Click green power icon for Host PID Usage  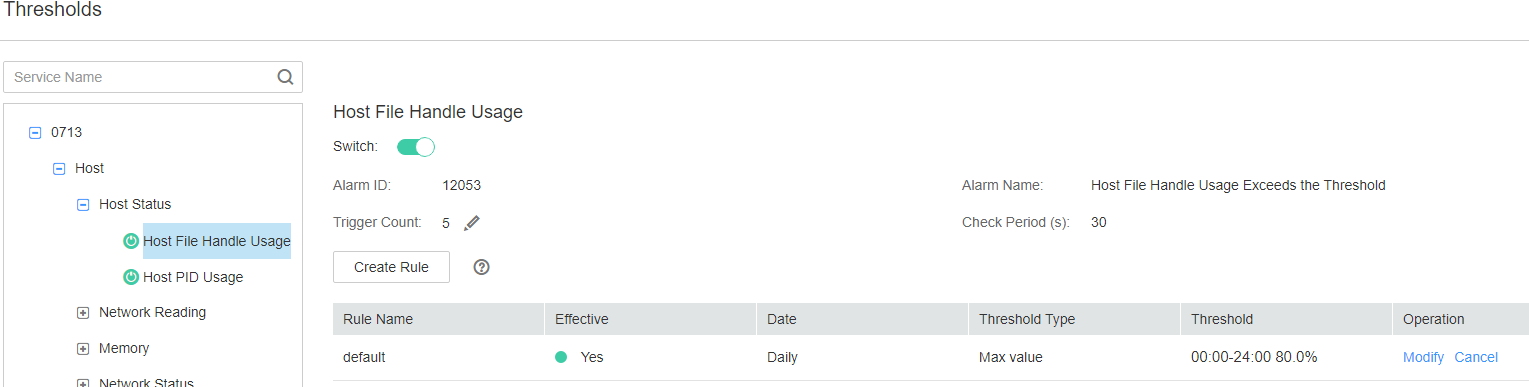pyautogui.click(x=131, y=277)
